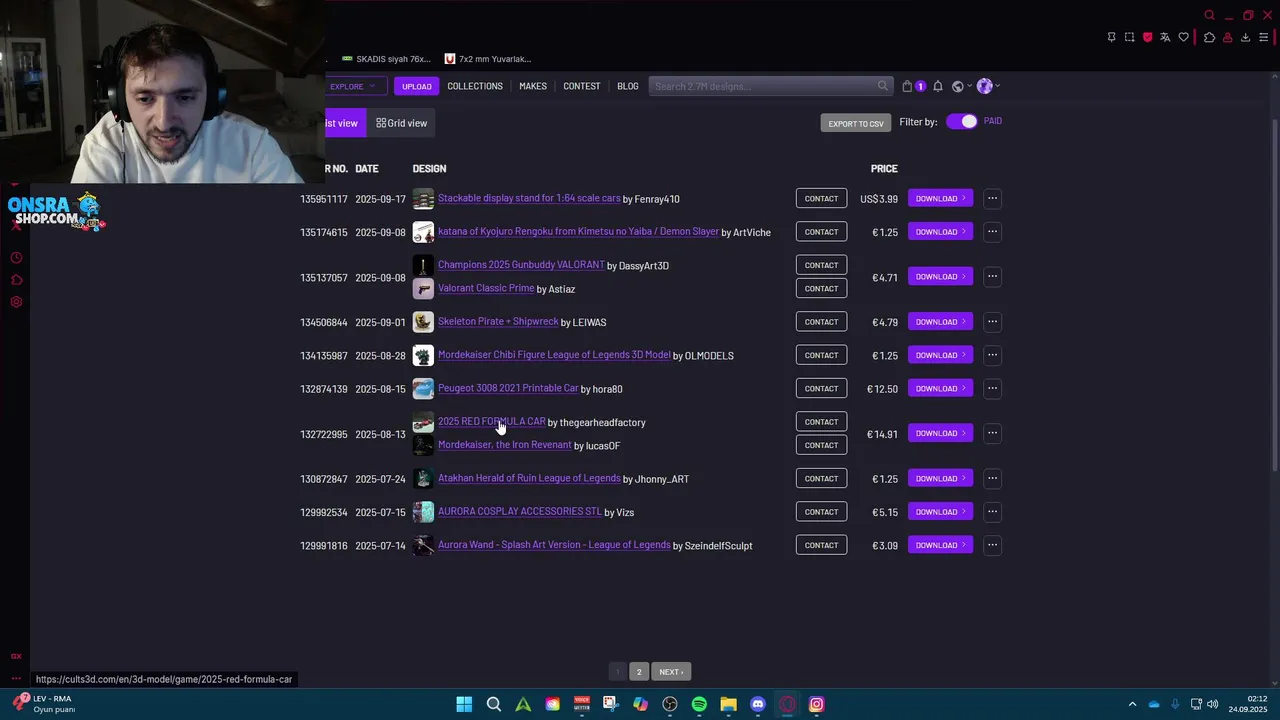
Task: Click EXPORT TO CSV button
Action: 856,123
